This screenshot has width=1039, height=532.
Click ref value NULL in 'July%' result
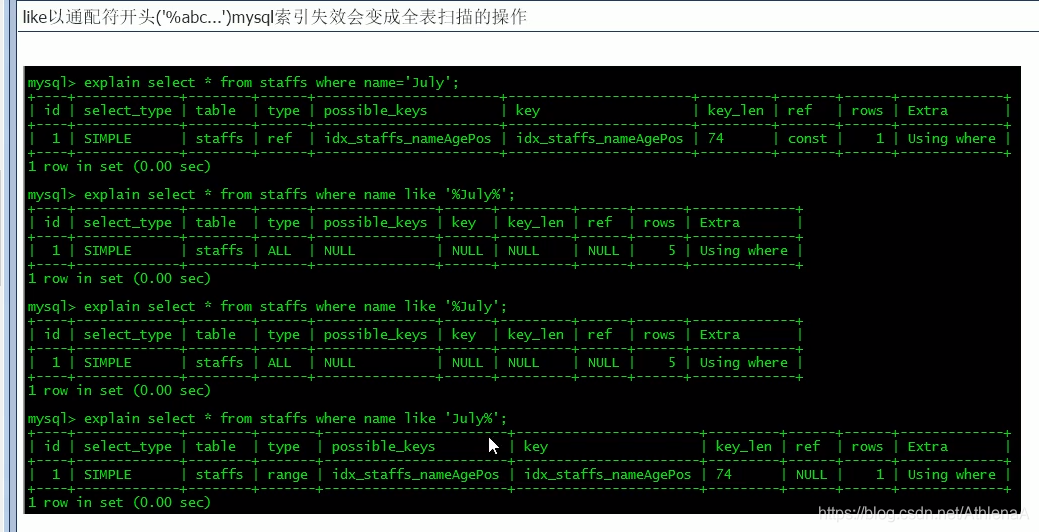(x=811, y=474)
